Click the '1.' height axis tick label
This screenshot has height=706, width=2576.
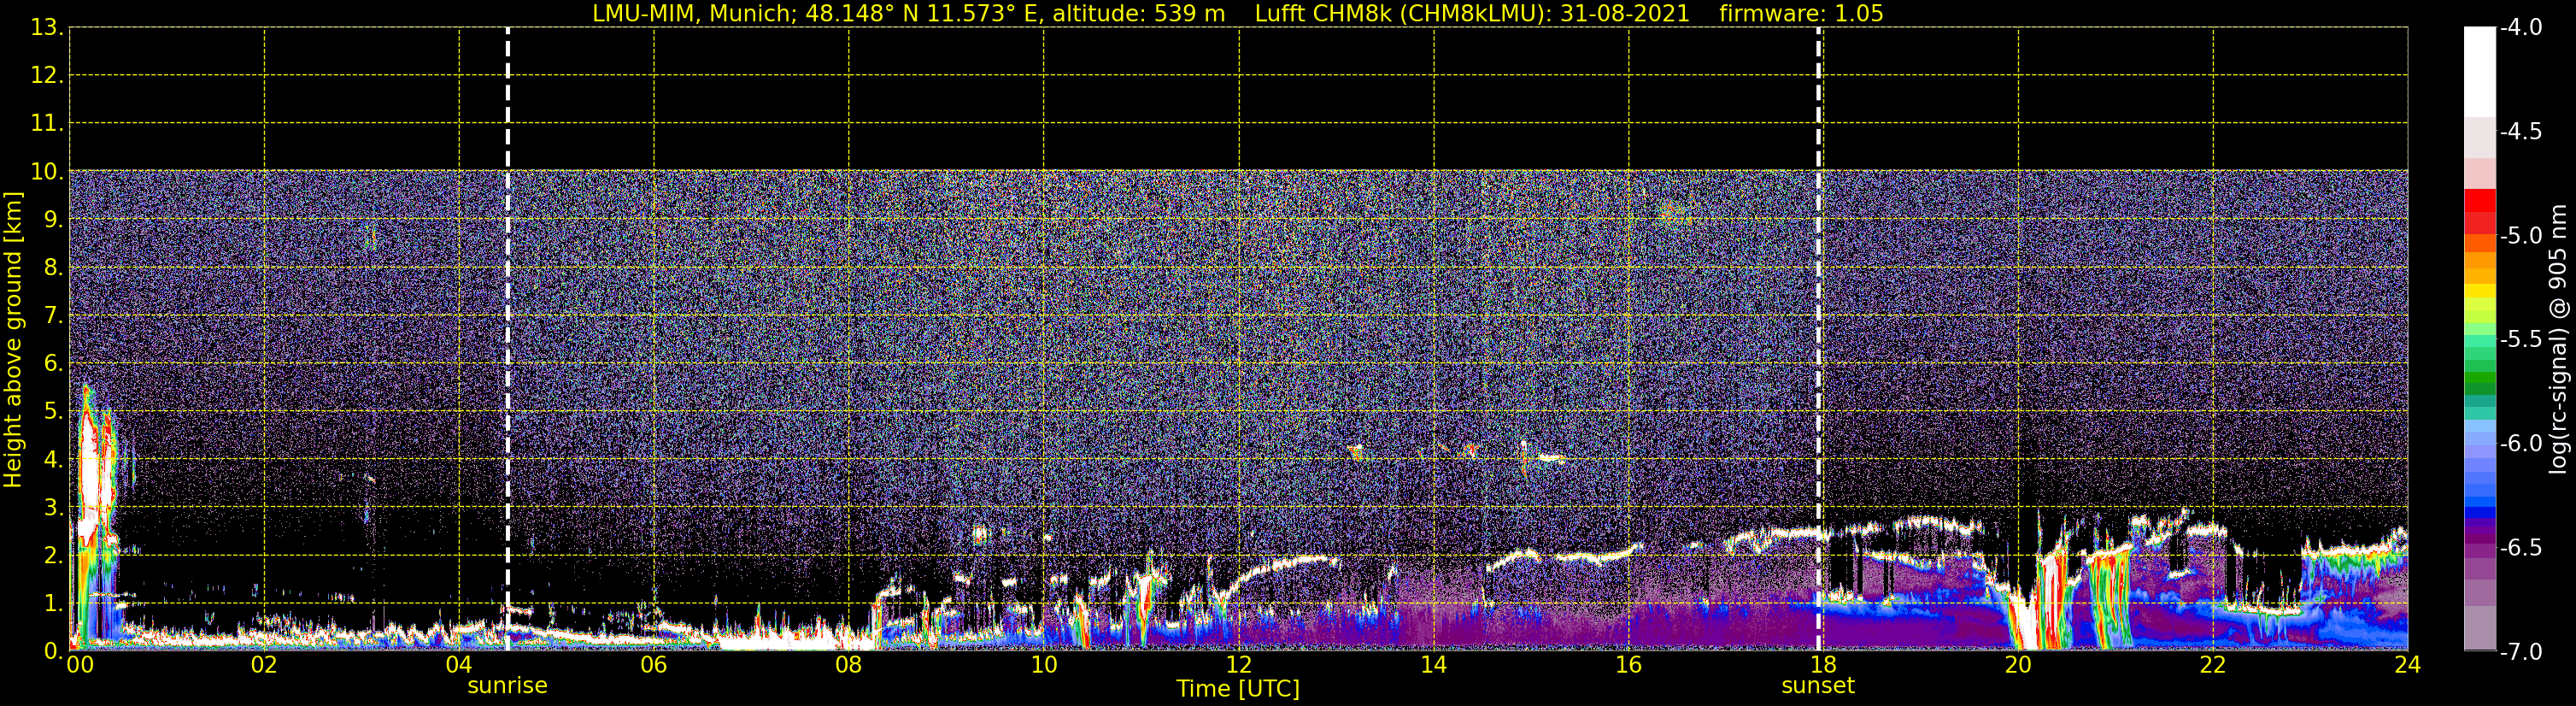(53, 603)
